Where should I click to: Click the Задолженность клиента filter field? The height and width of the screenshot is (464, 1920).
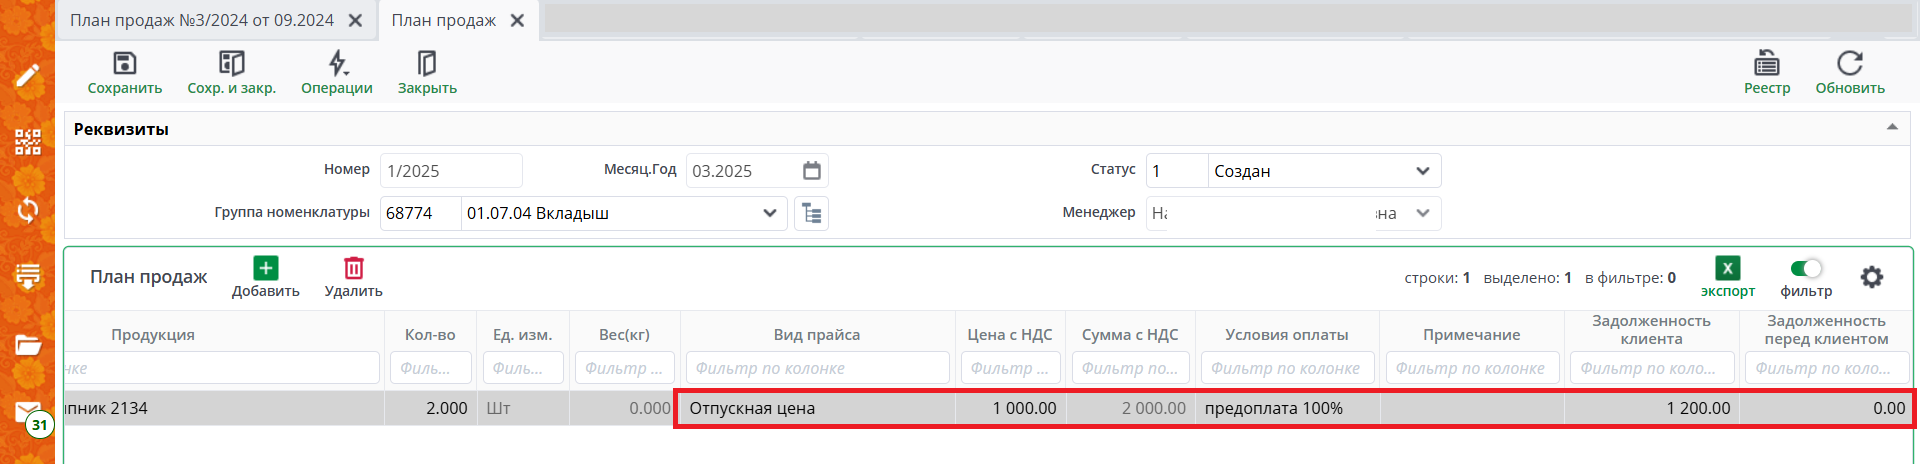coord(1651,368)
